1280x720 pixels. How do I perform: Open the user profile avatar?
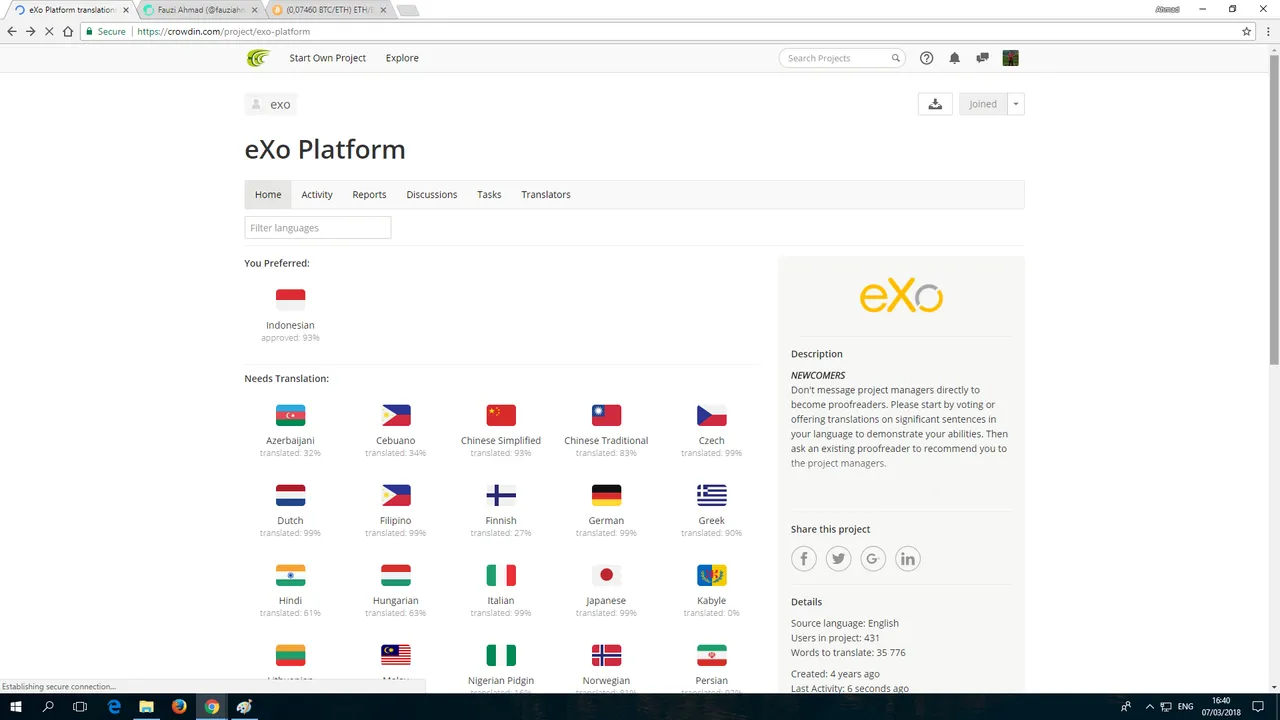point(1010,58)
